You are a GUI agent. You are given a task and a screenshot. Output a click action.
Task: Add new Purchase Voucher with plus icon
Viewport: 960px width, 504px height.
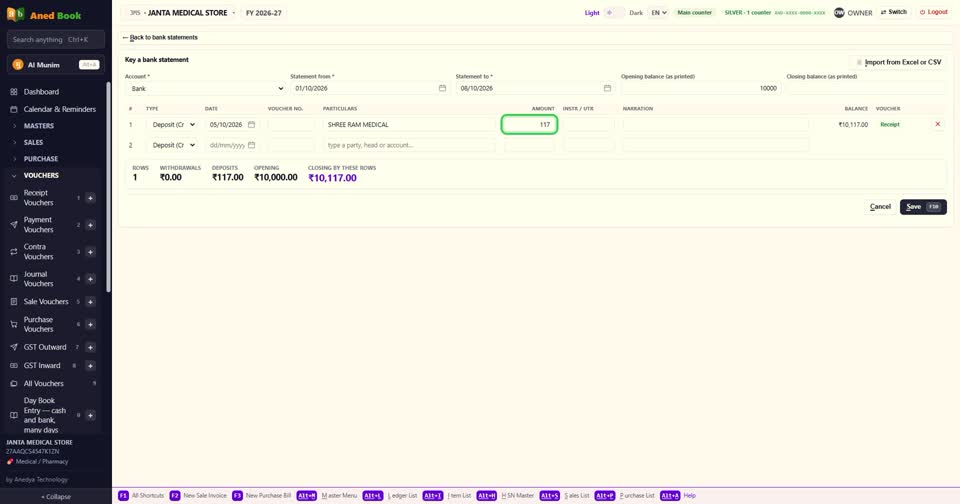pos(90,325)
